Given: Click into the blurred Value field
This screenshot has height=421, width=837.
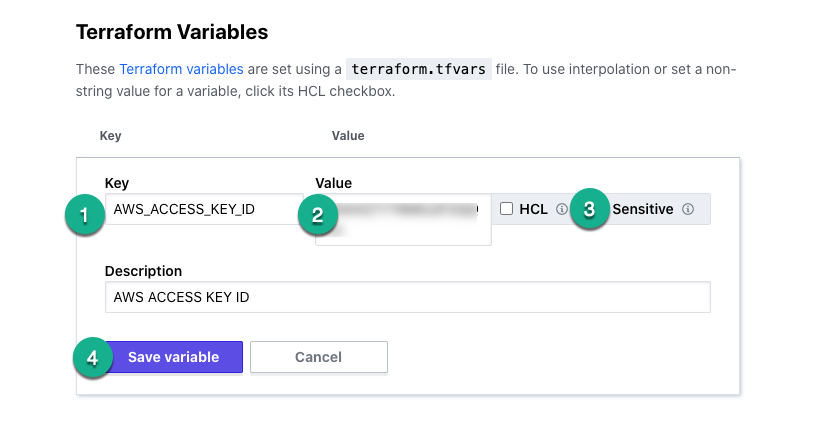Looking at the screenshot, I should tap(403, 219).
